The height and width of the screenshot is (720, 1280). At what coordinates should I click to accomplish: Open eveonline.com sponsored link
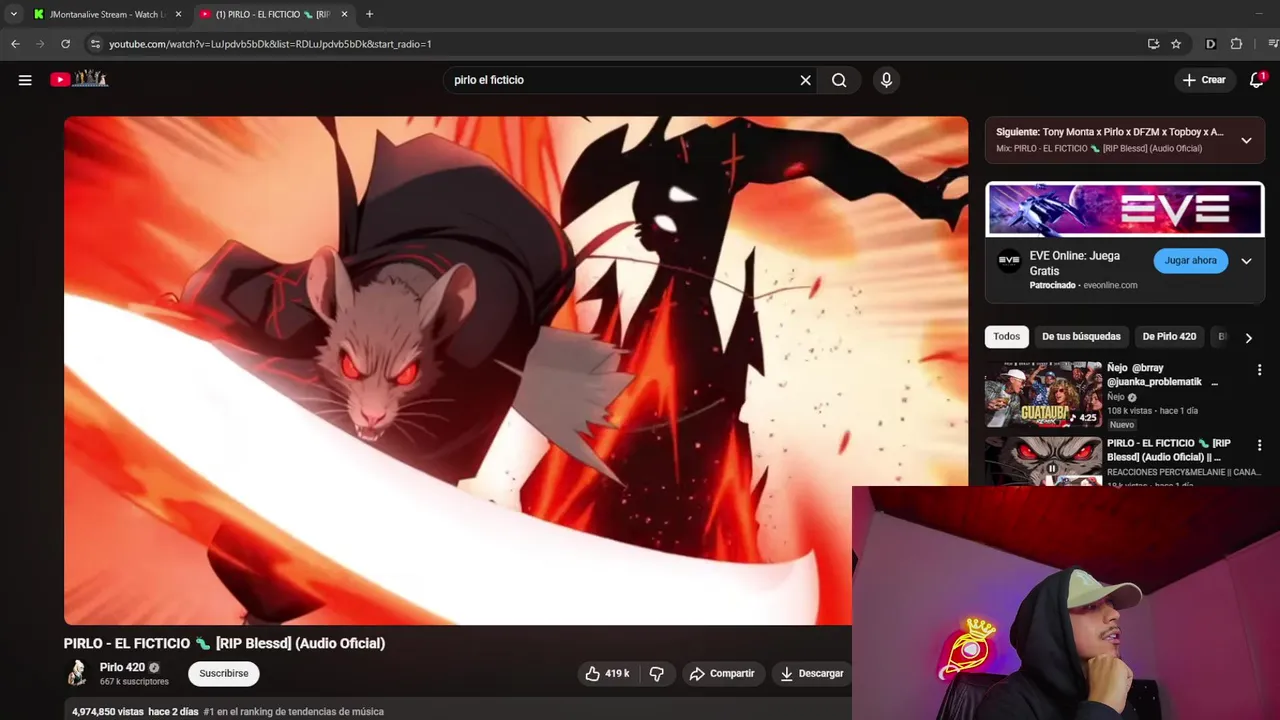click(1110, 285)
